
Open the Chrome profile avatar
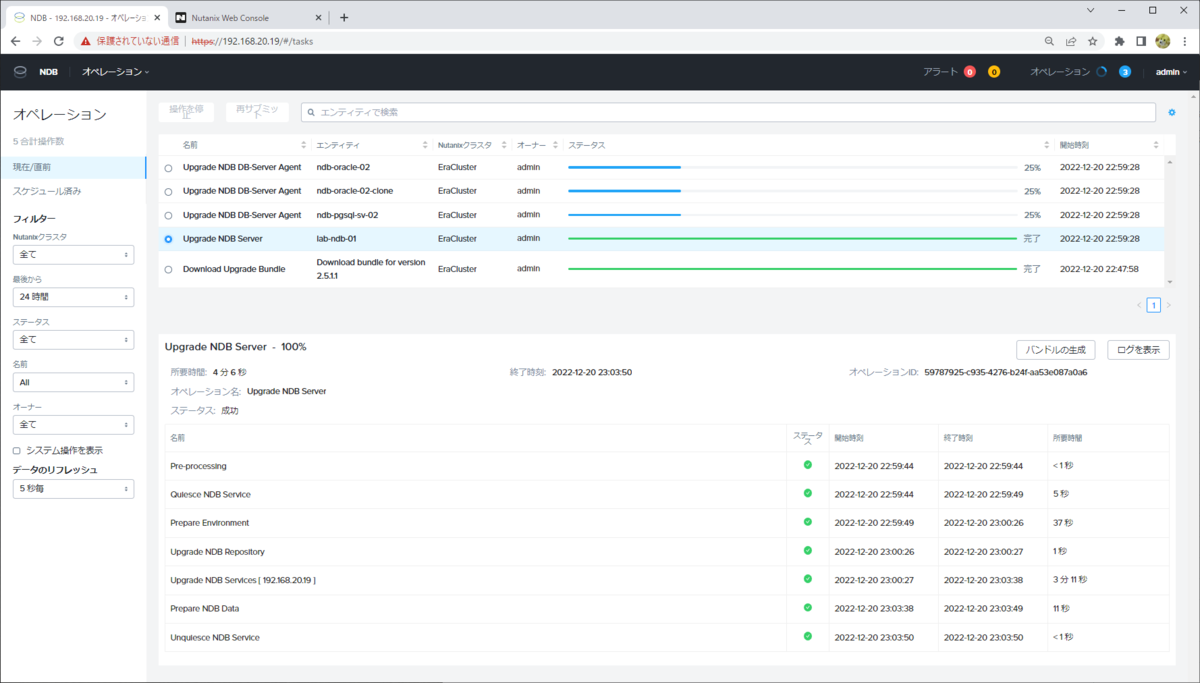click(1163, 41)
